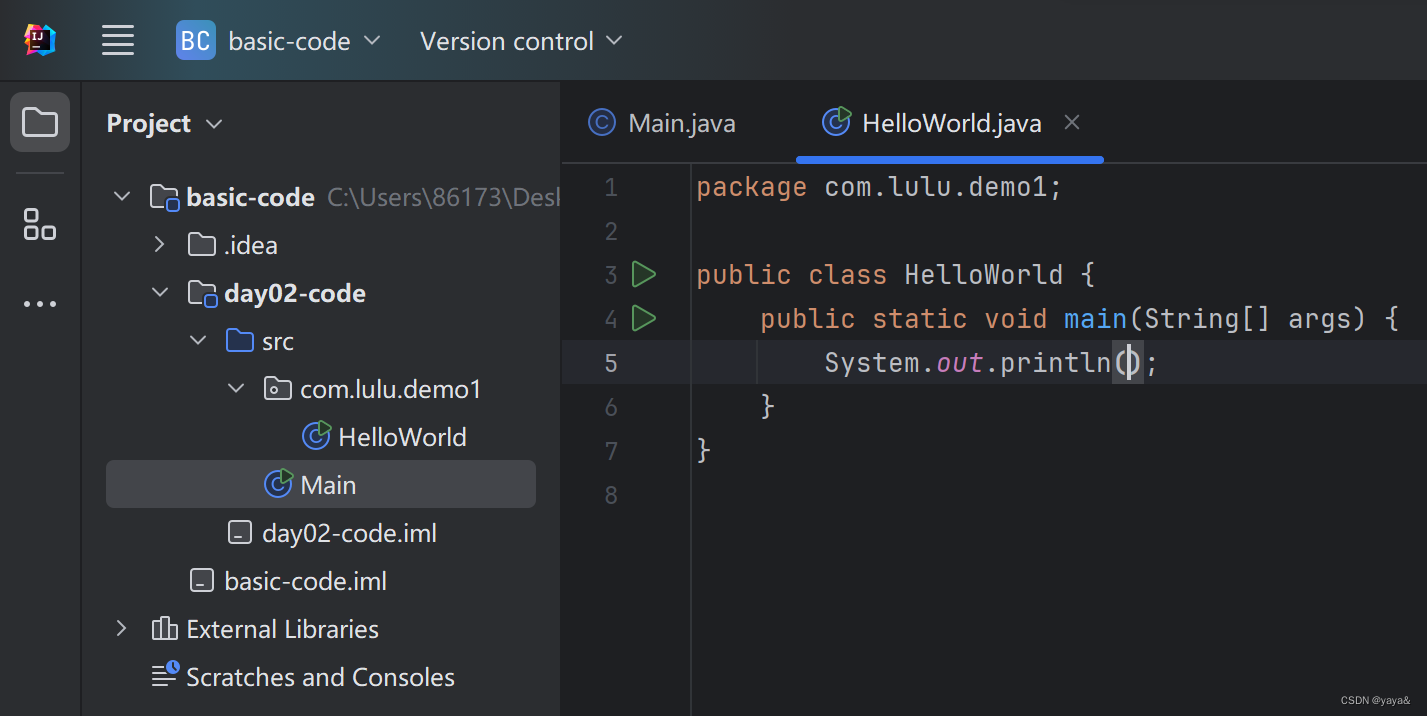The image size is (1427, 716).
Task: Open the Project tool window folder icon
Action: tap(39, 121)
